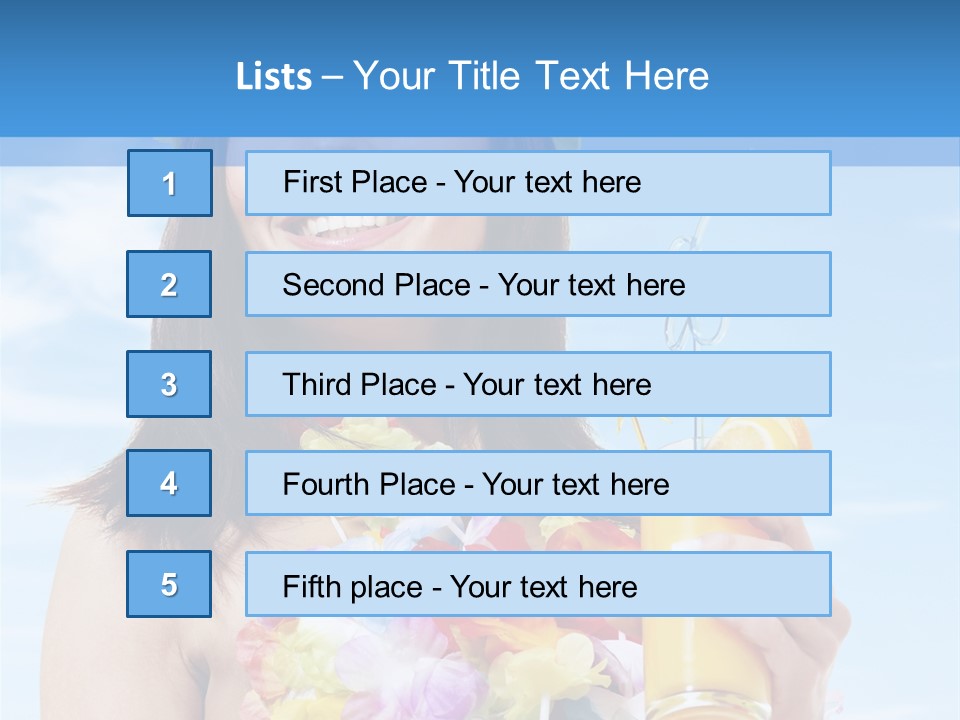
Task: Click the "Fifth place - Your text here" bar
Action: (538, 585)
